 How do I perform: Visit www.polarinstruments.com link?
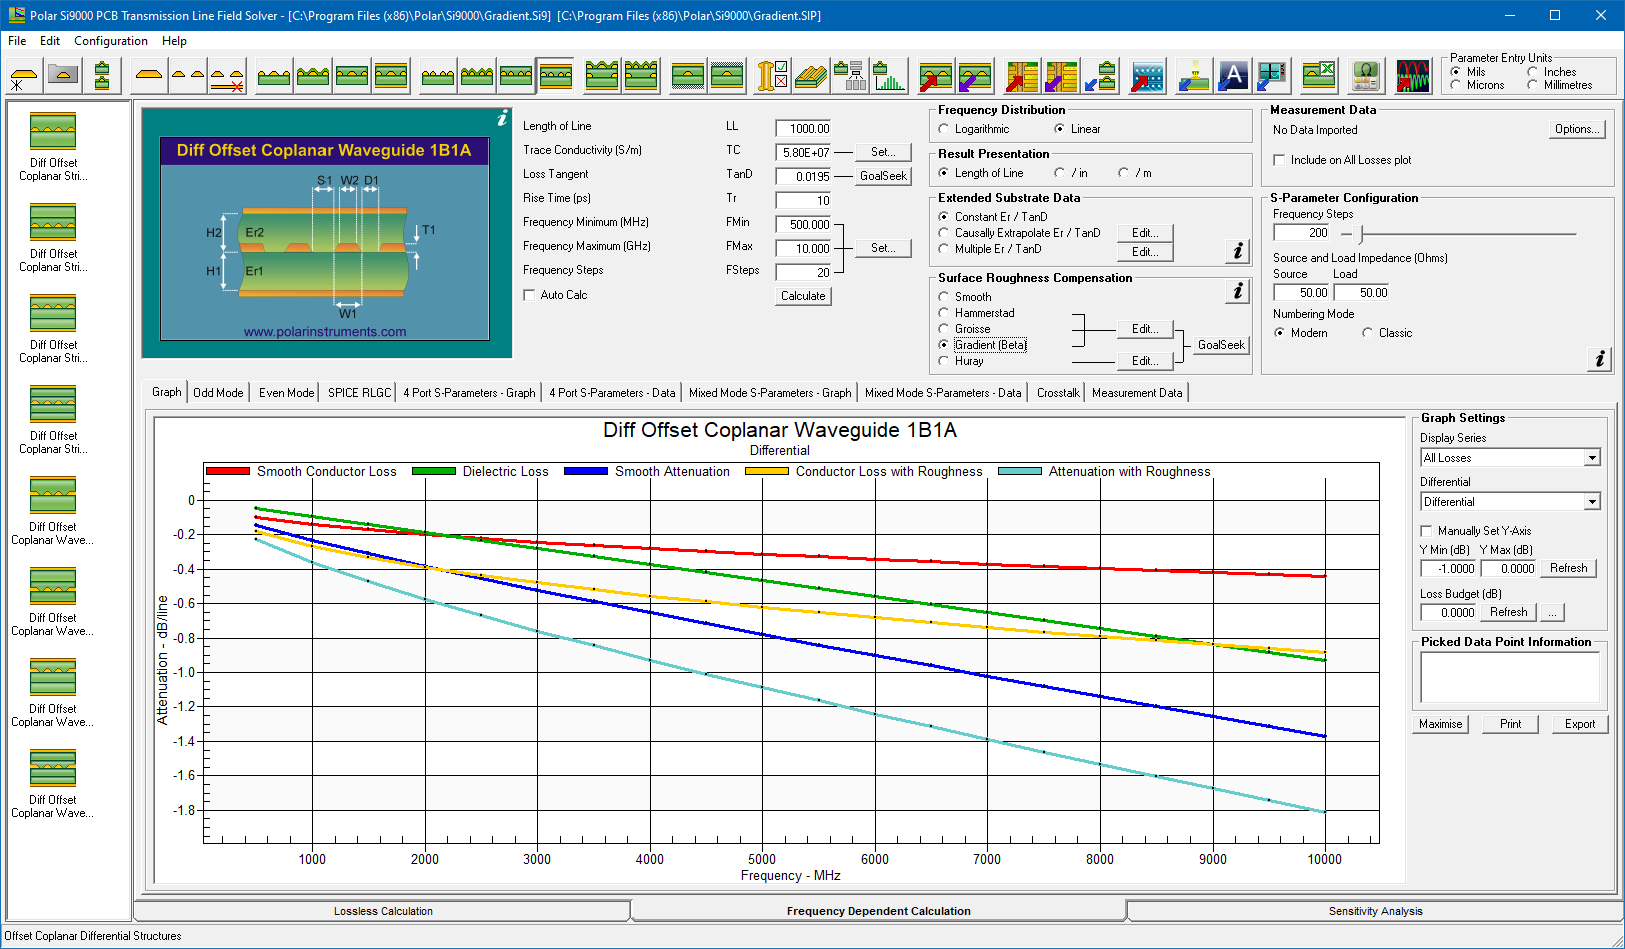(325, 332)
